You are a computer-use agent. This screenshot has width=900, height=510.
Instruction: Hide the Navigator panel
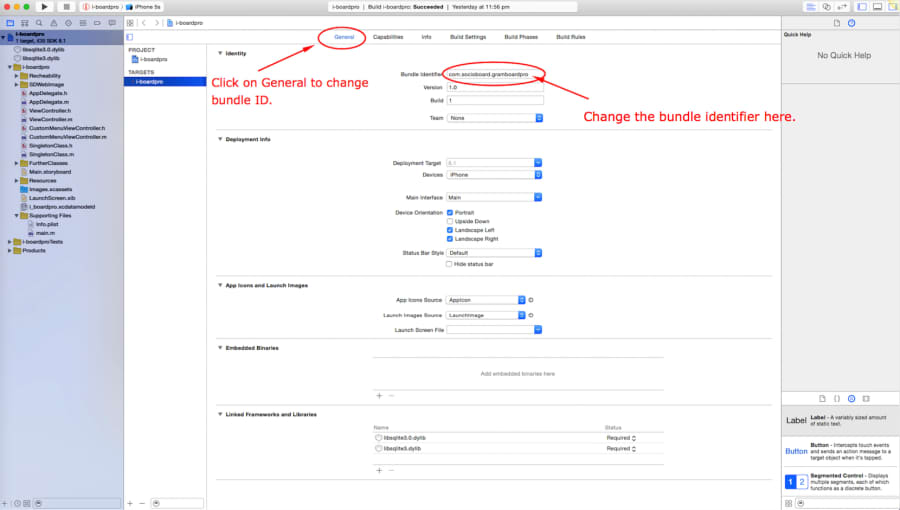point(862,7)
